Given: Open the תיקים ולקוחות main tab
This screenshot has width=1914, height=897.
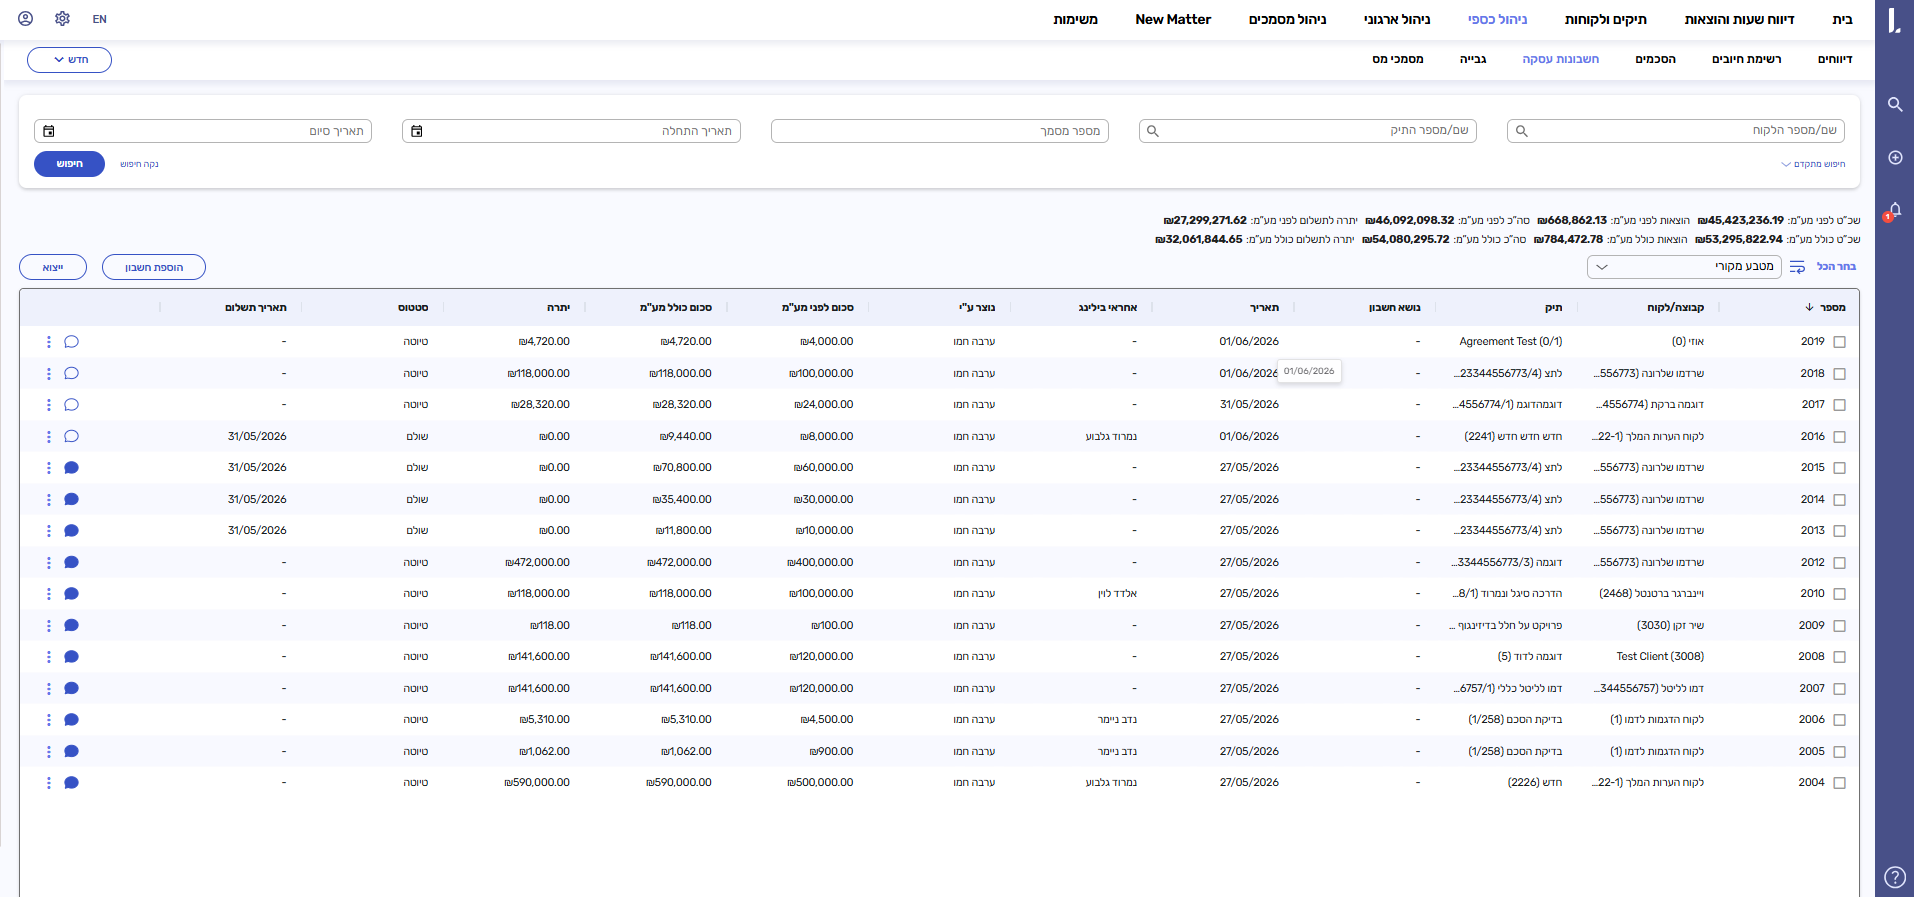Looking at the screenshot, I should (x=1605, y=19).
